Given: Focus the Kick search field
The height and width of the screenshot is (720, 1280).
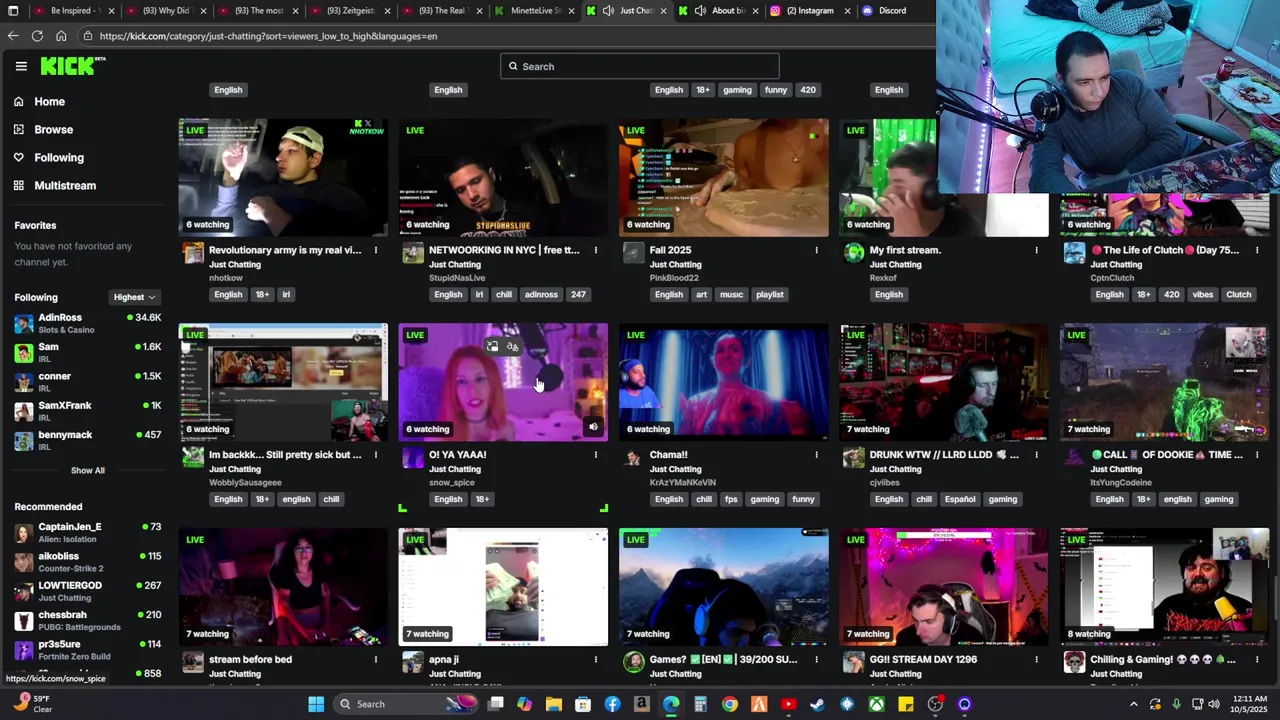Looking at the screenshot, I should tap(640, 67).
